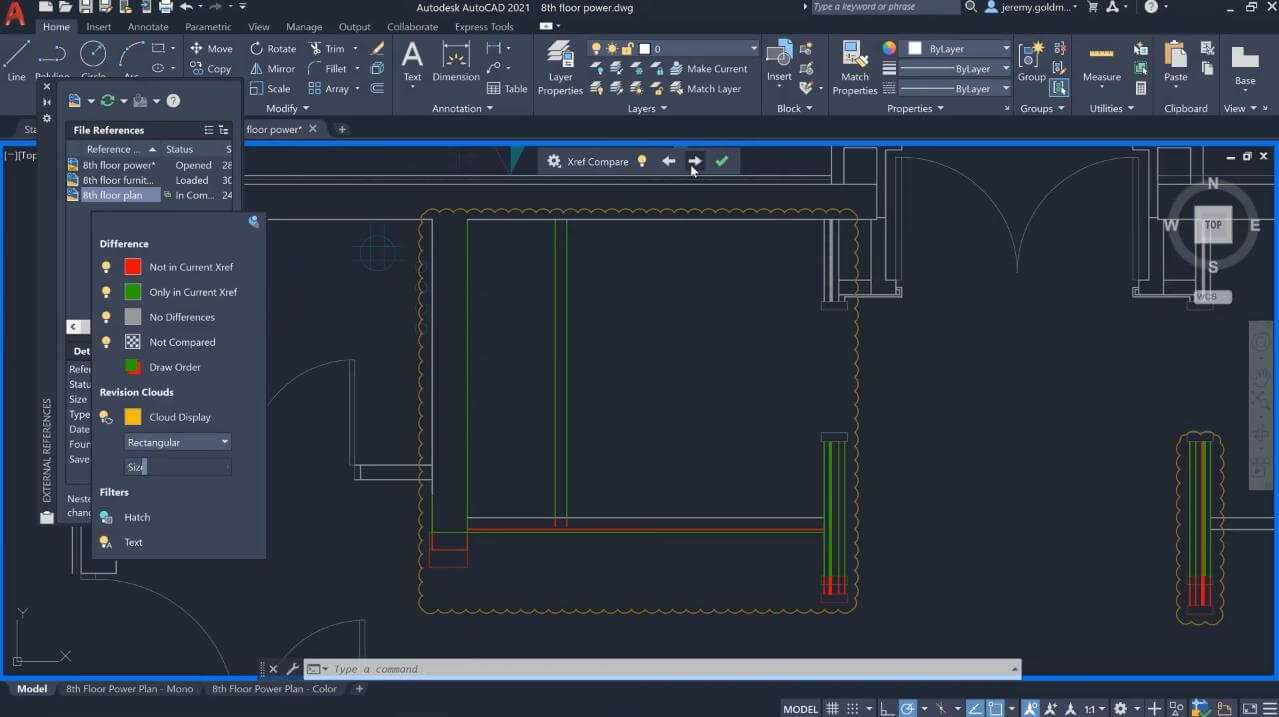Start the Rotate command
The width and height of the screenshot is (1279, 717).
tap(273, 48)
